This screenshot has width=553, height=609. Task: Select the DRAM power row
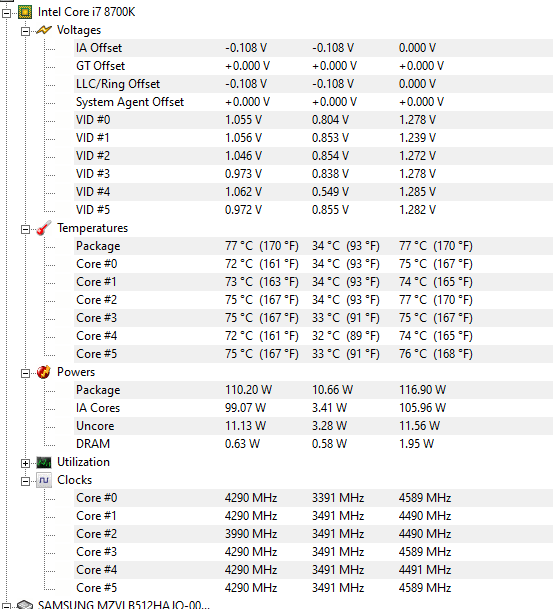tap(313, 444)
